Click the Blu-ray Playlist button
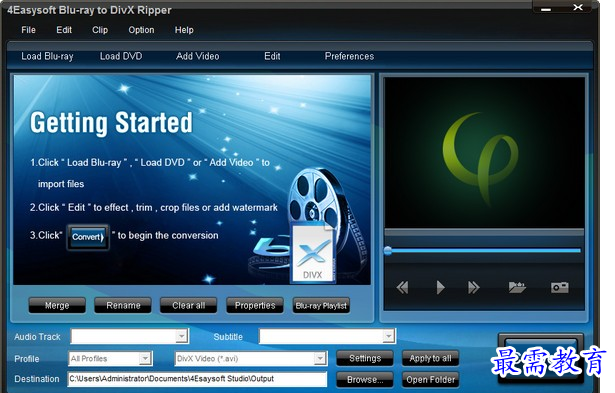615x393 pixels. 321,306
